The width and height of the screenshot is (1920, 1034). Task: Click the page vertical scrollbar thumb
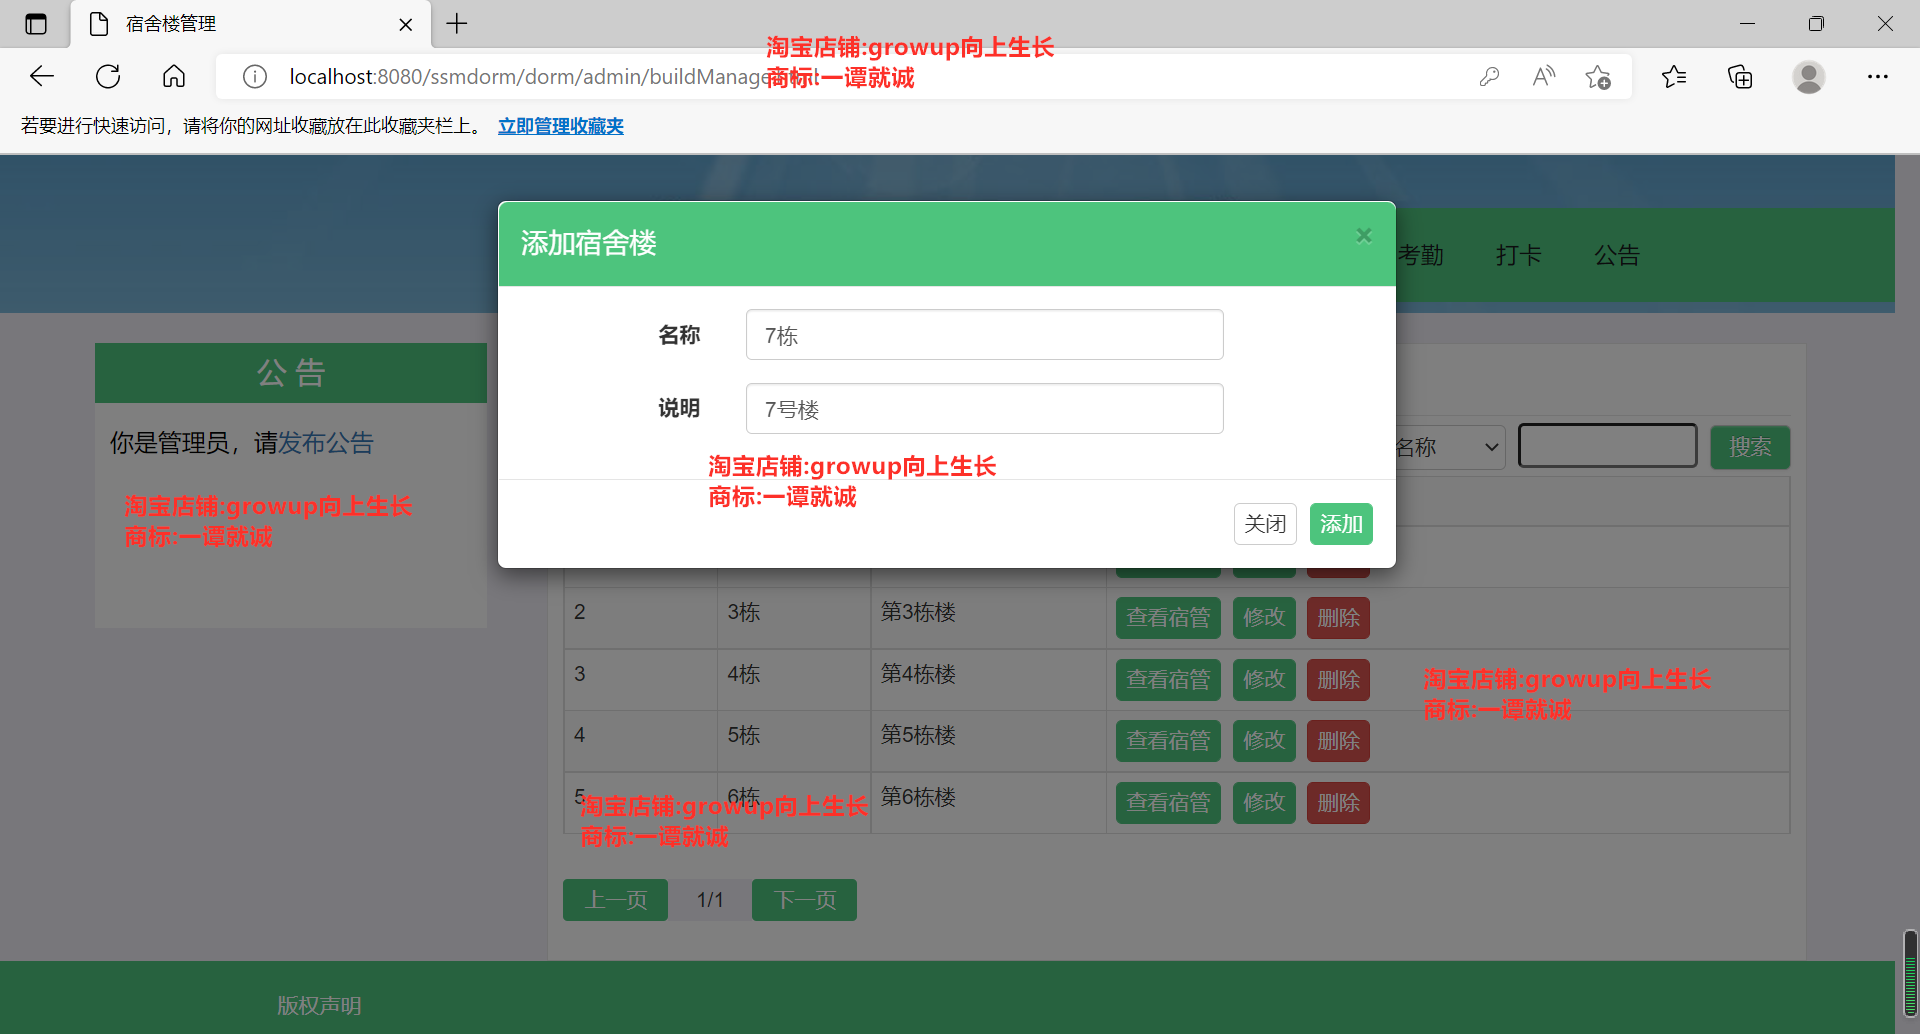coord(1911,972)
